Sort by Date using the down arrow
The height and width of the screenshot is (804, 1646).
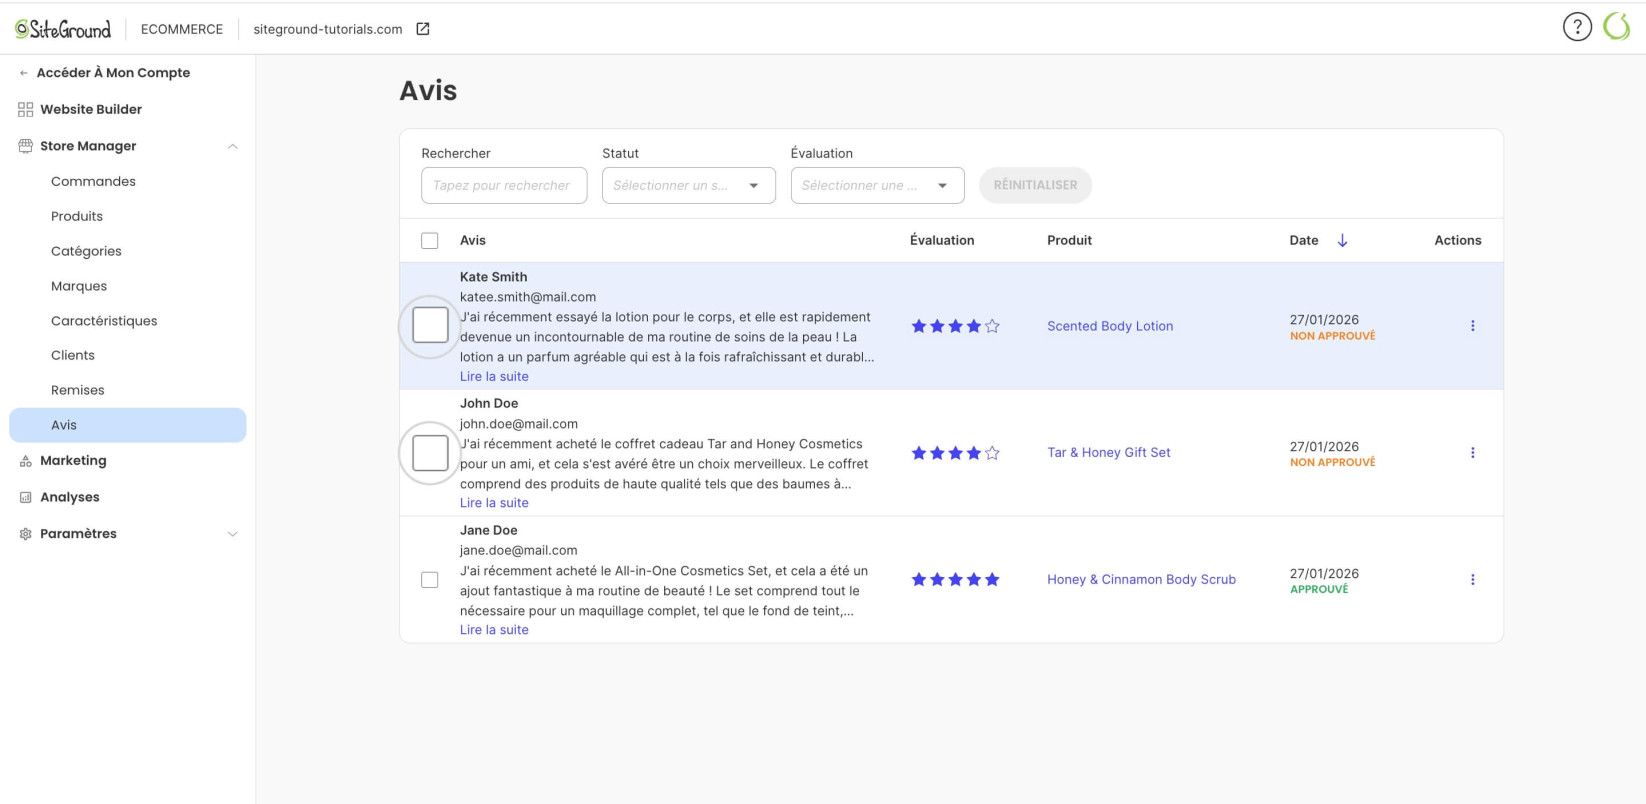(1343, 240)
